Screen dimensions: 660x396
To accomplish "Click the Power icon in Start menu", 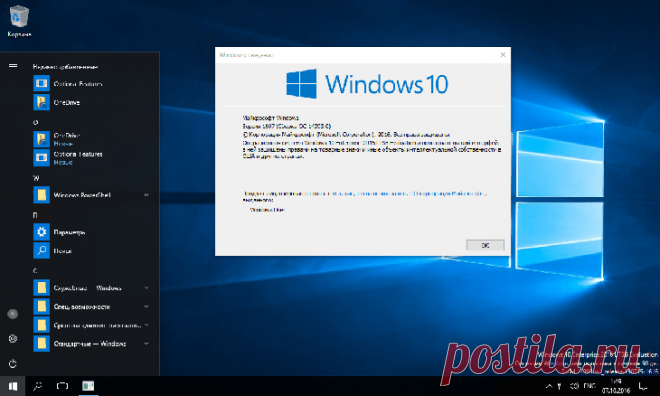I will pos(13,363).
